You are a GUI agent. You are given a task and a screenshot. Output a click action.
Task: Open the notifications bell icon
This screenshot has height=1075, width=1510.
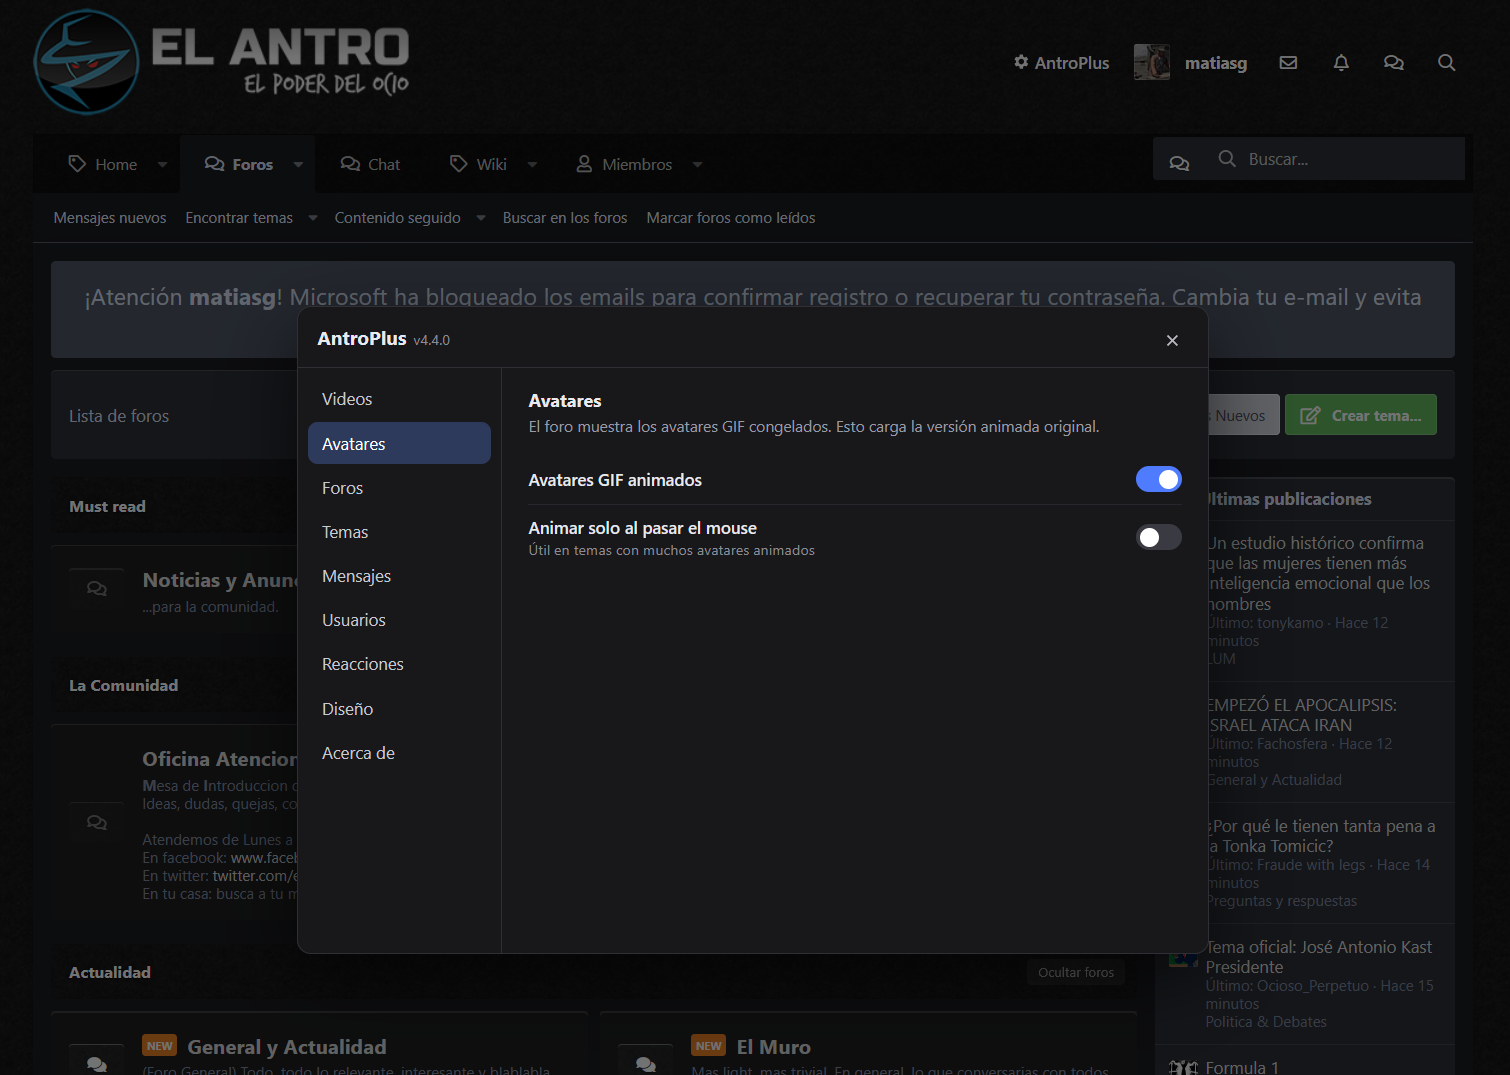pyautogui.click(x=1341, y=62)
